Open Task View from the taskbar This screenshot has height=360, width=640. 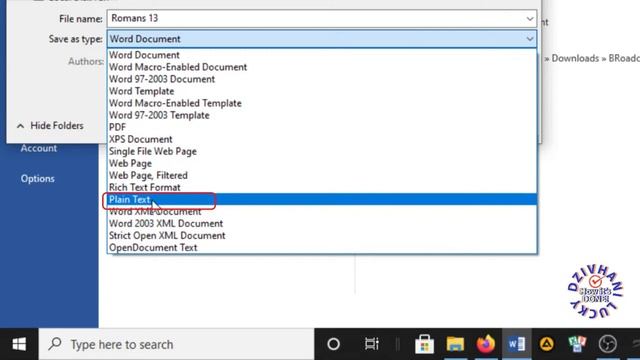point(371,344)
